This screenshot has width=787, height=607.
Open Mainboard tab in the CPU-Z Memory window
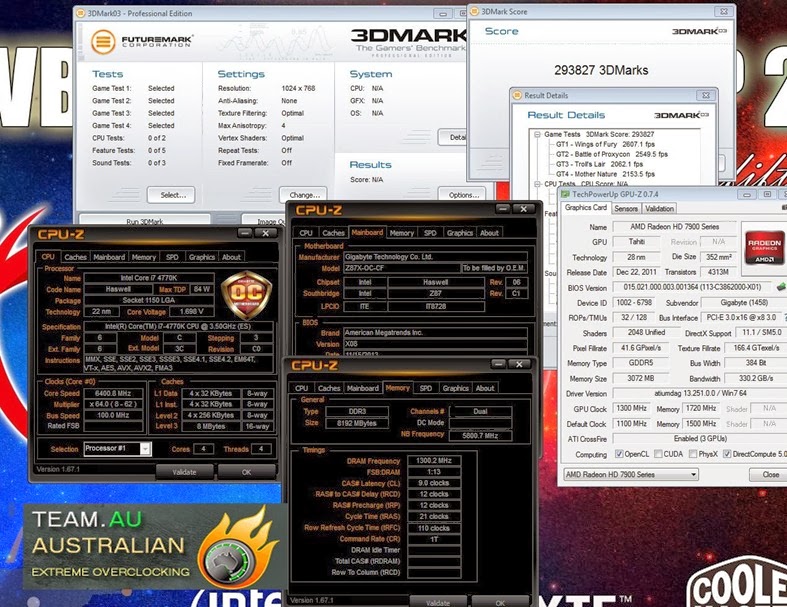pyautogui.click(x=363, y=388)
